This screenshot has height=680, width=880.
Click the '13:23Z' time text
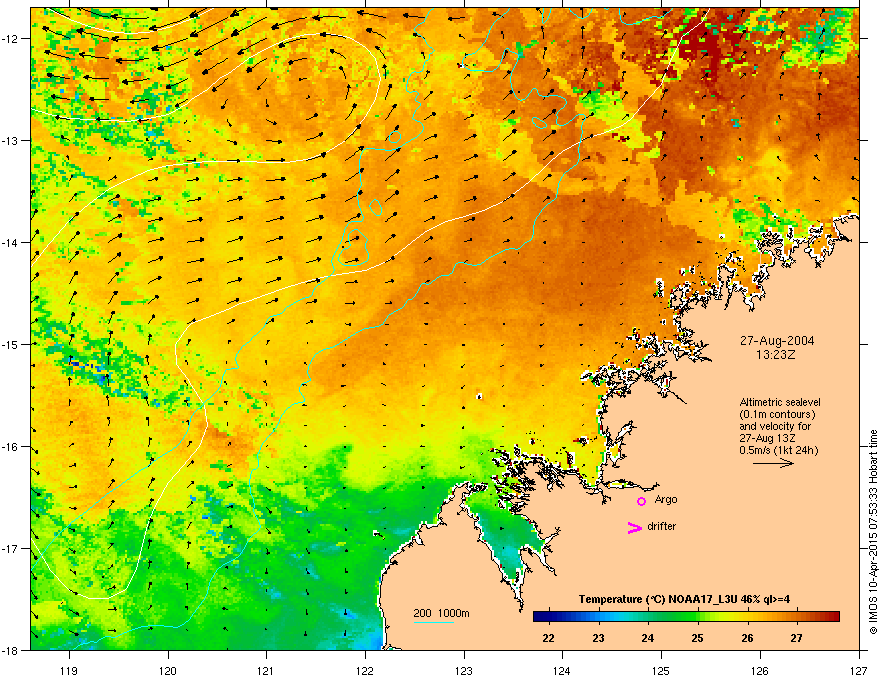[776, 355]
